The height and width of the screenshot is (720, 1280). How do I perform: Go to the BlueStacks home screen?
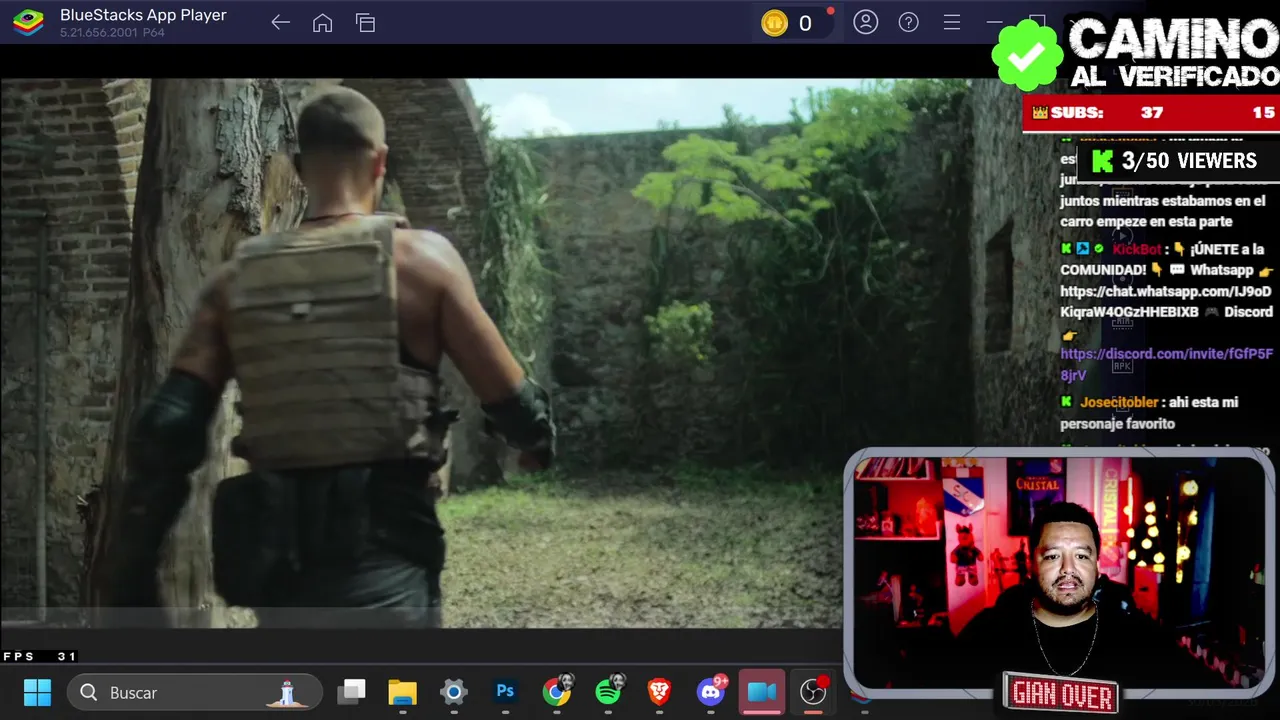322,23
